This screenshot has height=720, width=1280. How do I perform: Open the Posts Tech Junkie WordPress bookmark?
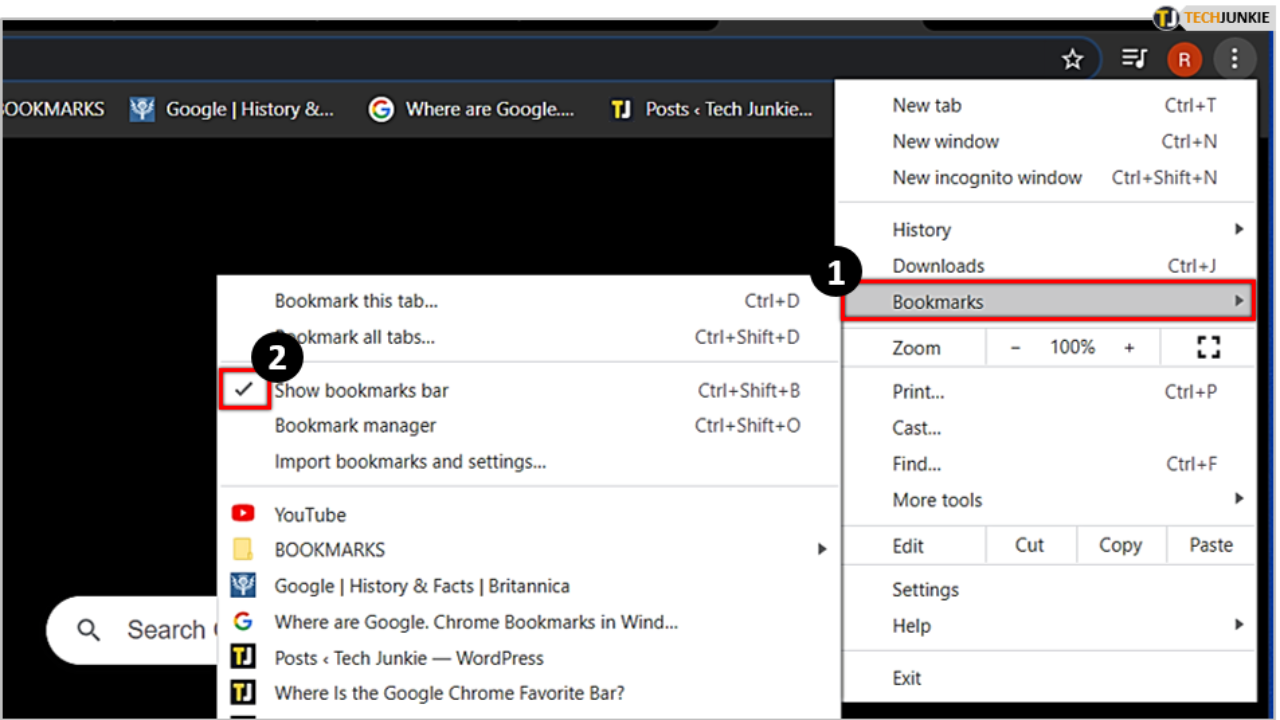pyautogui.click(x=408, y=658)
